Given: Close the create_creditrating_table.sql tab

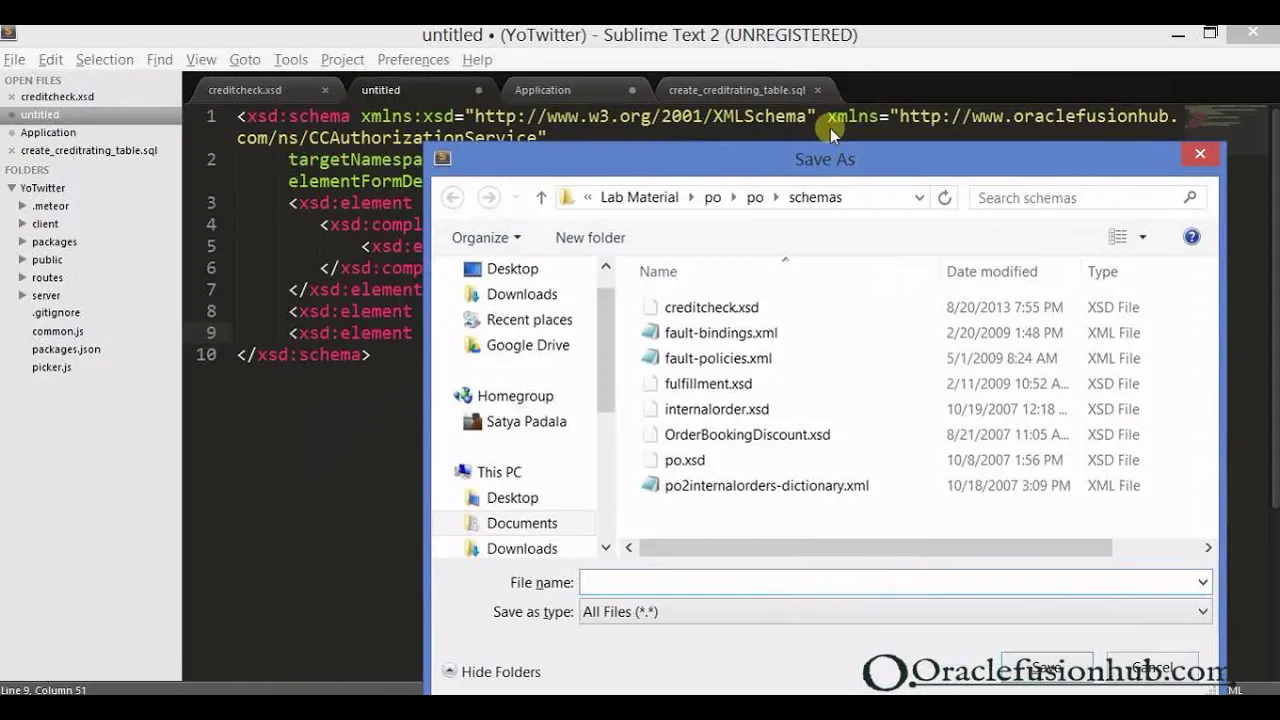Looking at the screenshot, I should 817,90.
